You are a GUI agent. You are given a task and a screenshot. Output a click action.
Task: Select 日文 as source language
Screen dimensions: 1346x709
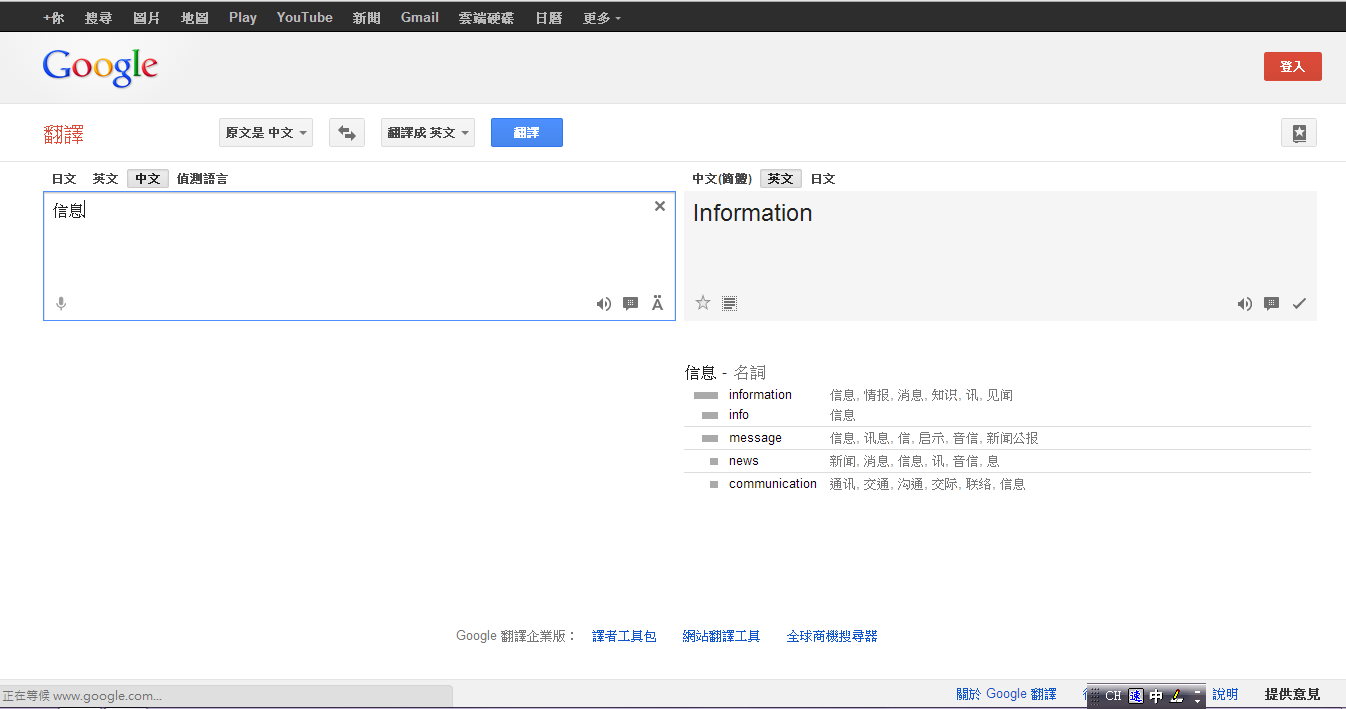[x=64, y=179]
